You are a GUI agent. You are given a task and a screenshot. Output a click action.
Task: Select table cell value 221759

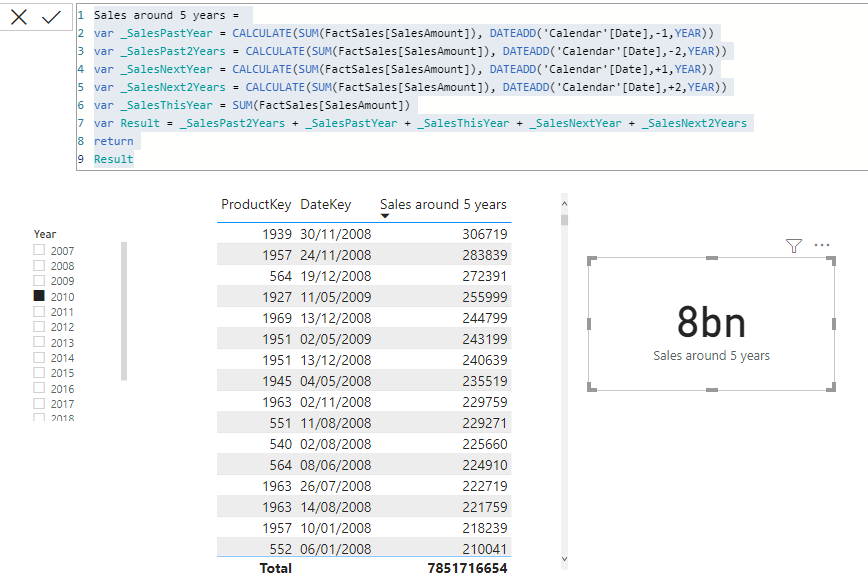[485, 508]
